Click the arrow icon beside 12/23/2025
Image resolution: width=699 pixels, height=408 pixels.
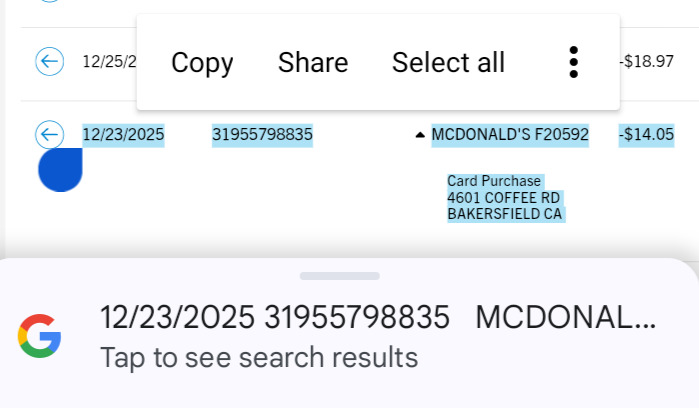pyautogui.click(x=49, y=134)
